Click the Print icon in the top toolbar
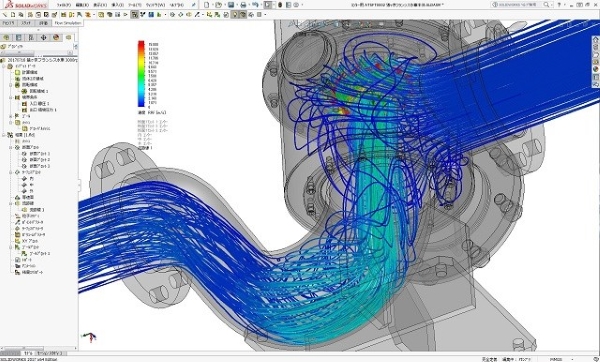The height and width of the screenshot is (362, 600). click(243, 5)
